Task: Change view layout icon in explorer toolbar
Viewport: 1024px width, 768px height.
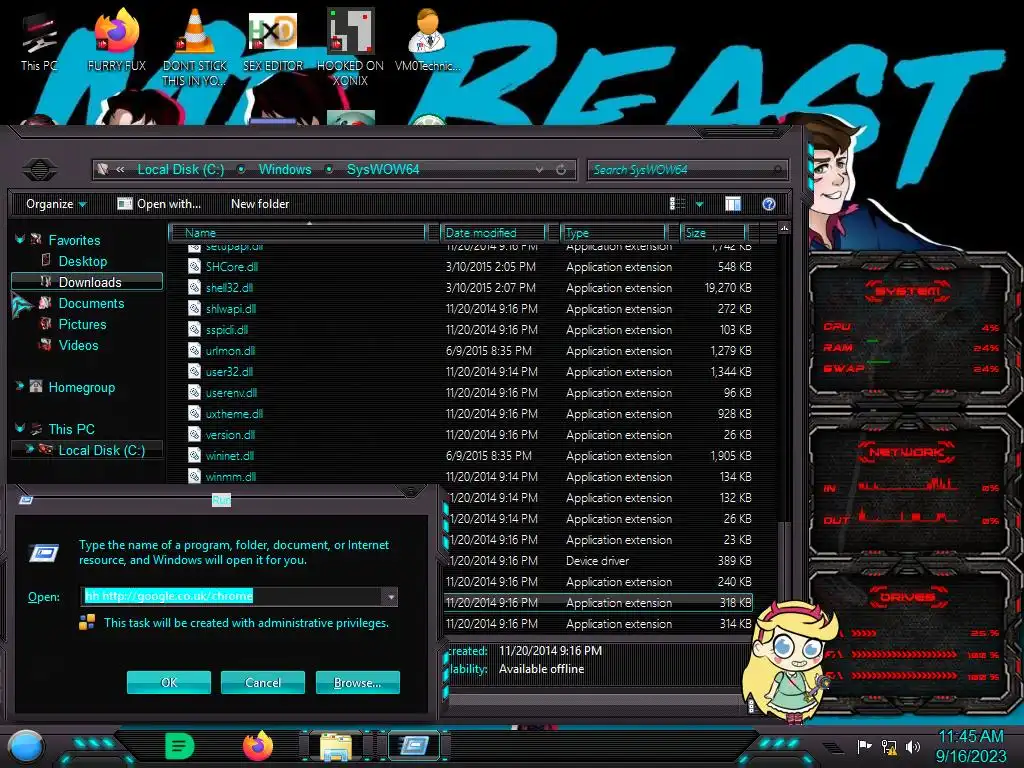Action: [x=677, y=204]
